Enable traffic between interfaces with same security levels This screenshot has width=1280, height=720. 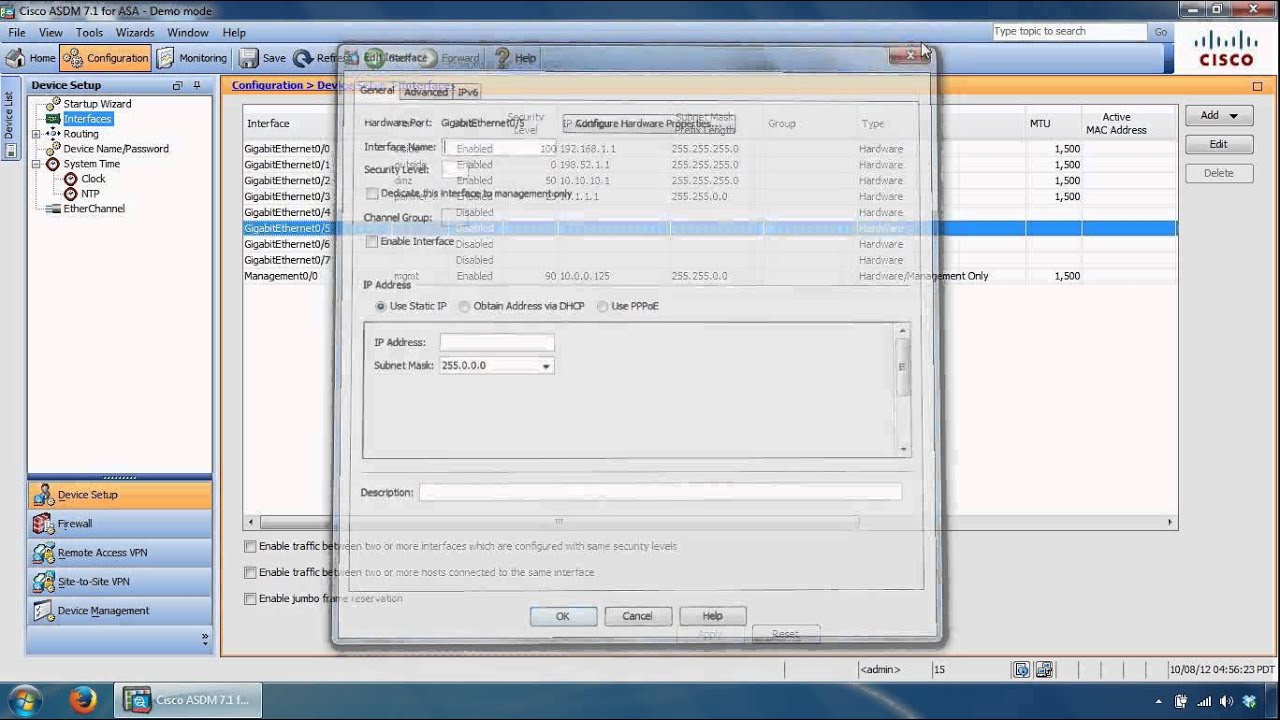251,546
